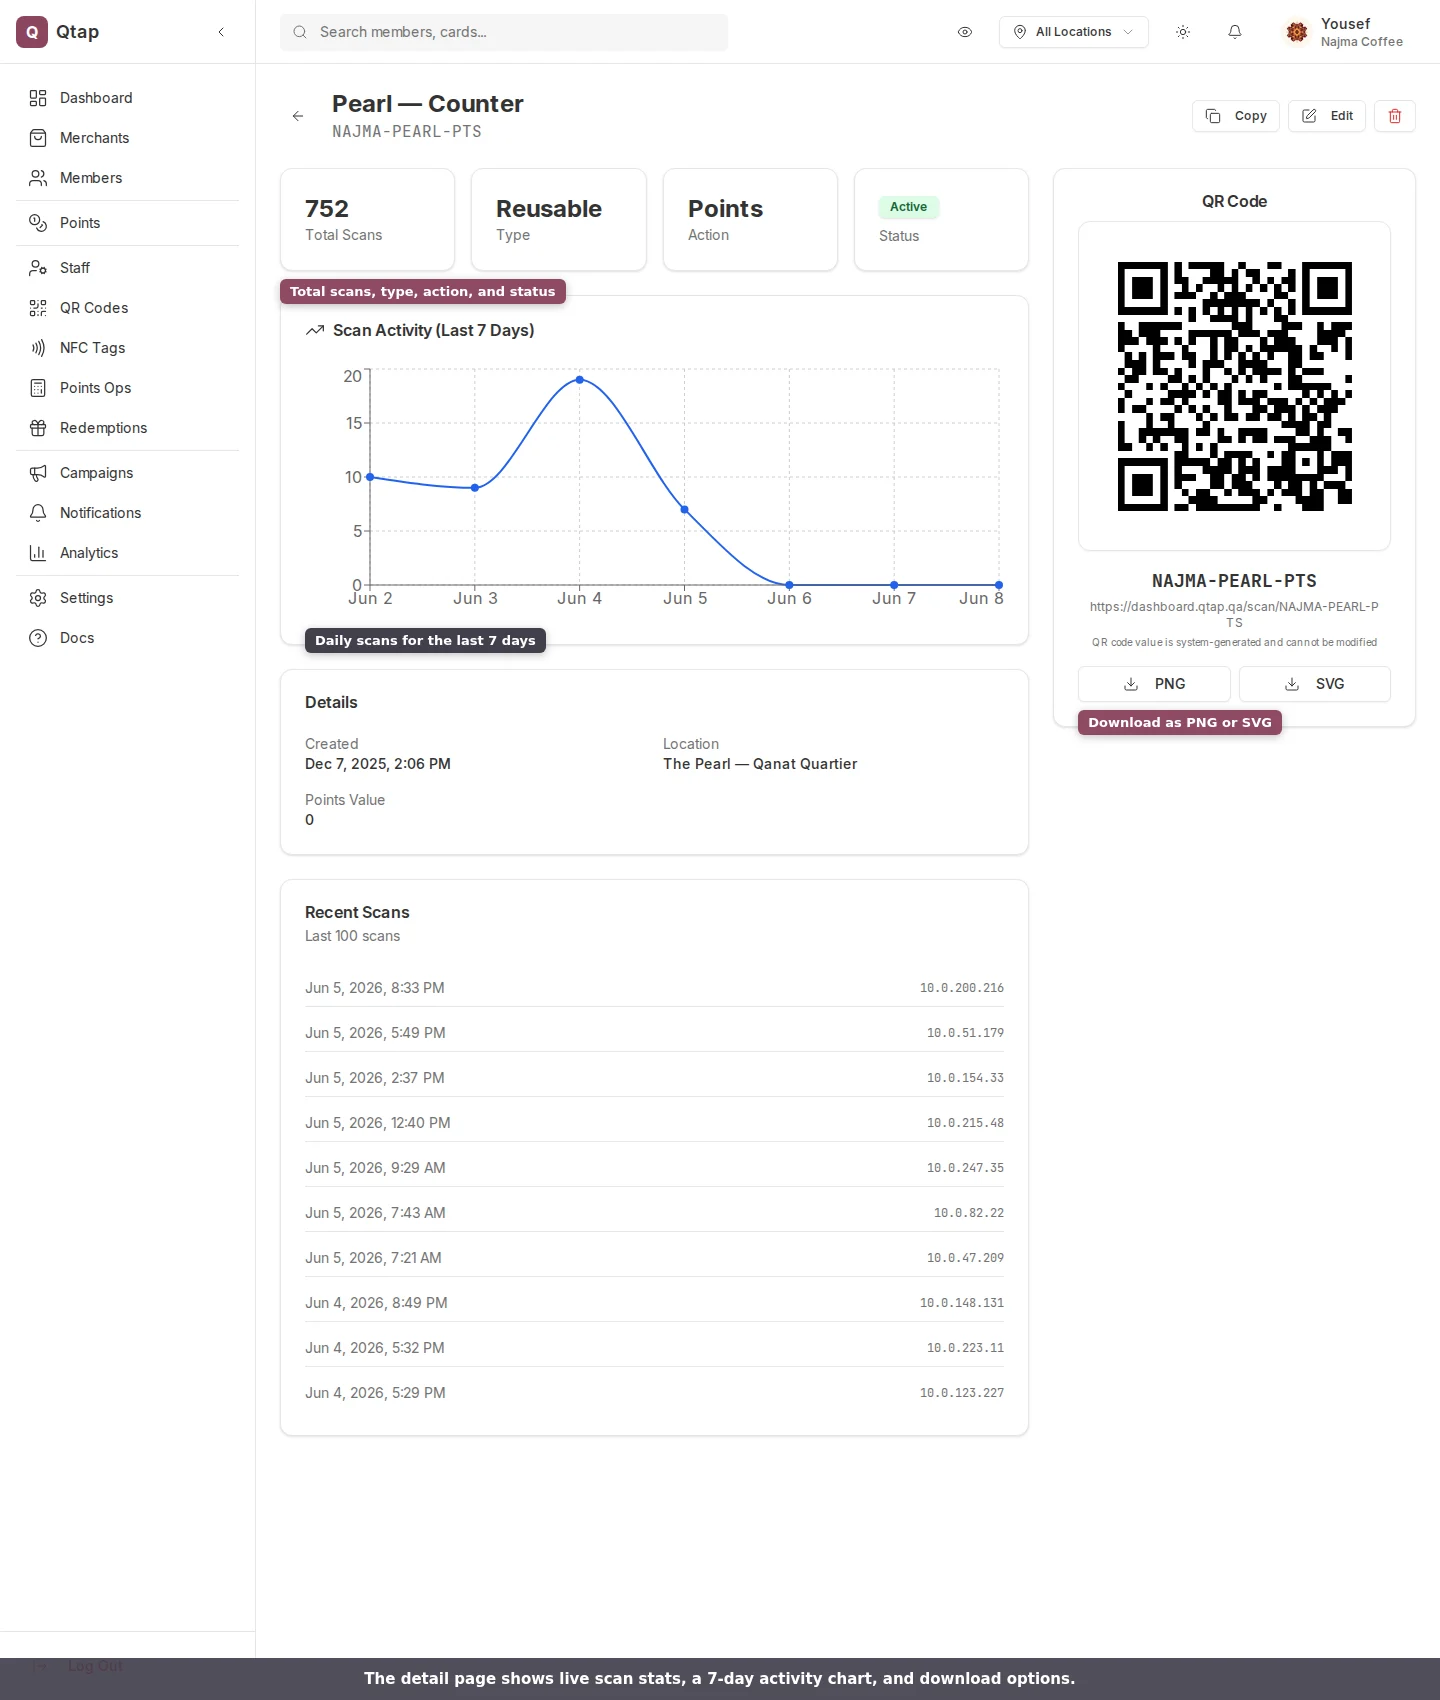Click the search magnifier icon

[300, 32]
